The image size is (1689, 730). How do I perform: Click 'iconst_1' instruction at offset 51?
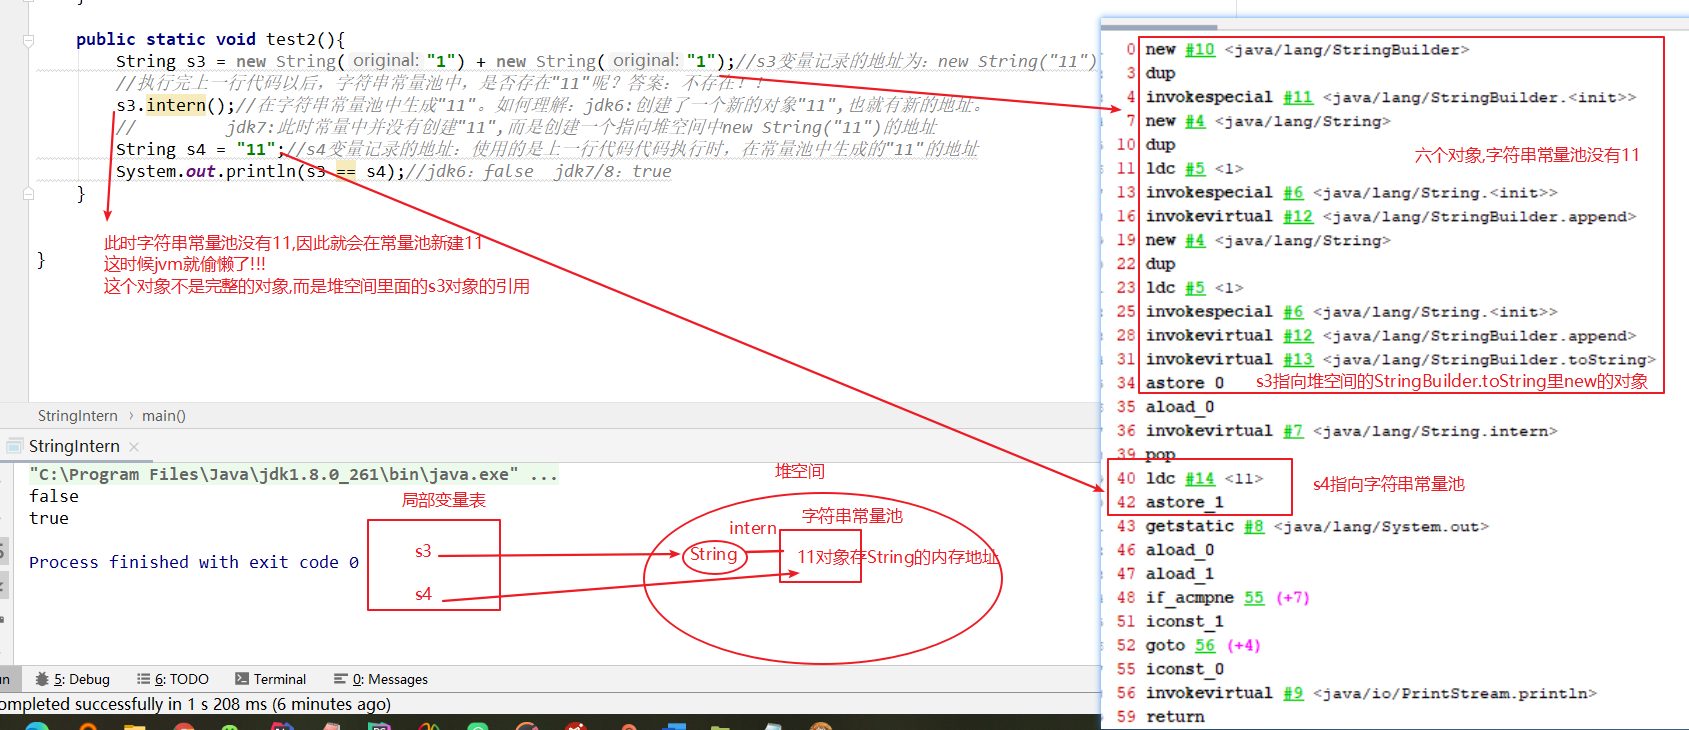pyautogui.click(x=1185, y=621)
